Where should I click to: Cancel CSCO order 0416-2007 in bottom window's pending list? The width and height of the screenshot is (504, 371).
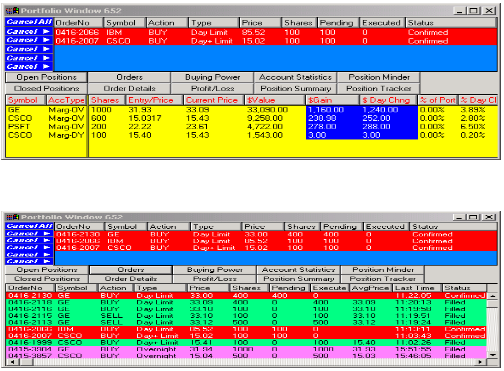(x=30, y=247)
